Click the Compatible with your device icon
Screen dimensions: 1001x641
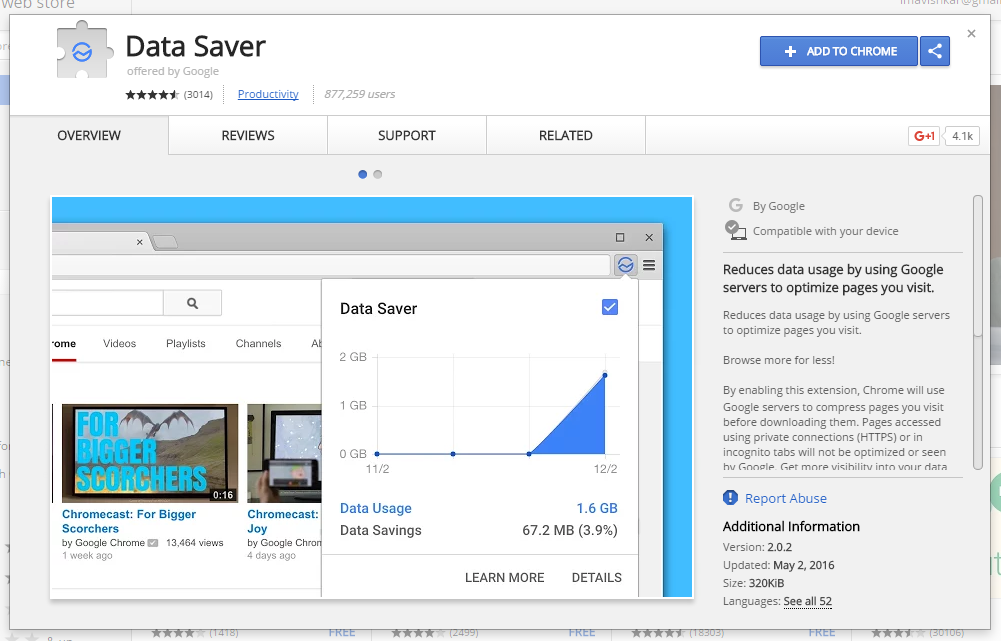735,230
